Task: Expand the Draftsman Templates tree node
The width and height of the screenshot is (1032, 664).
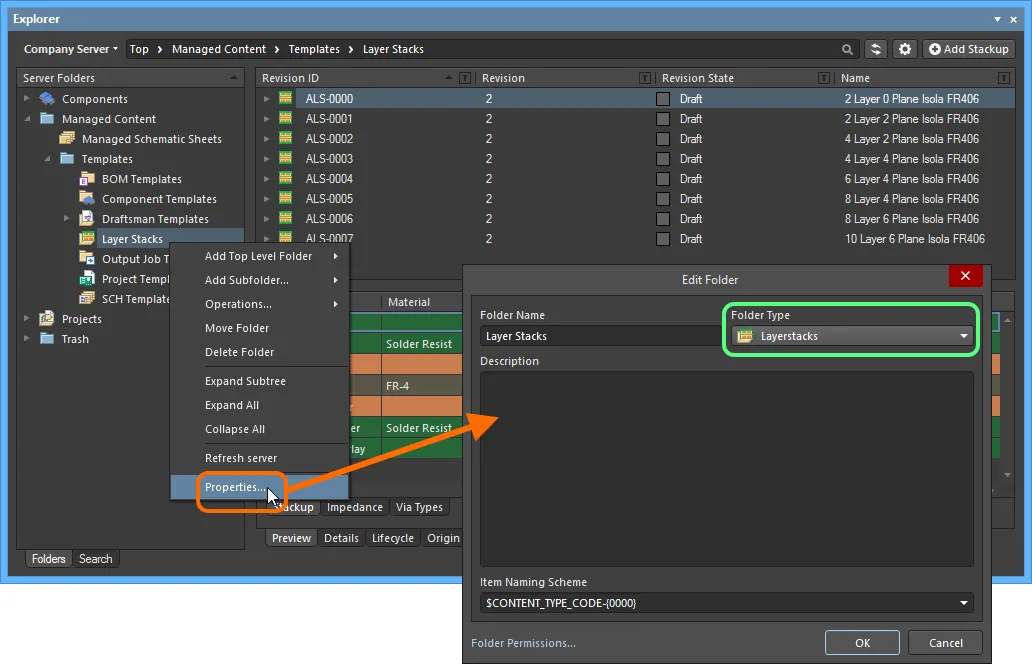Action: pos(66,218)
